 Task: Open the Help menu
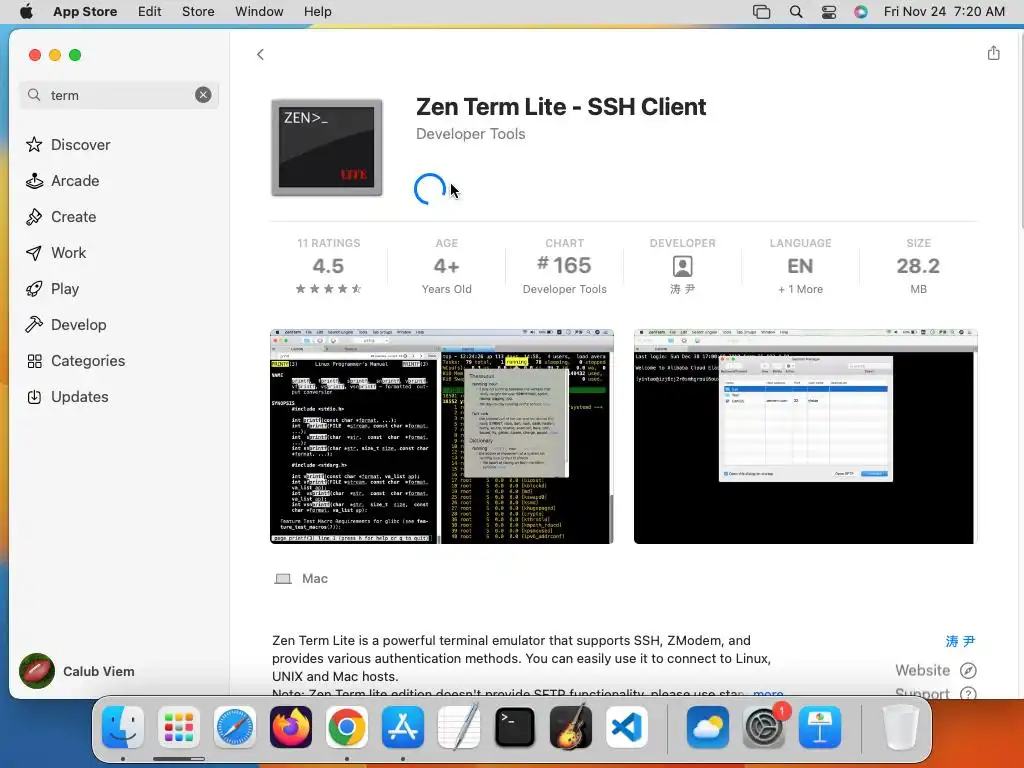(317, 11)
